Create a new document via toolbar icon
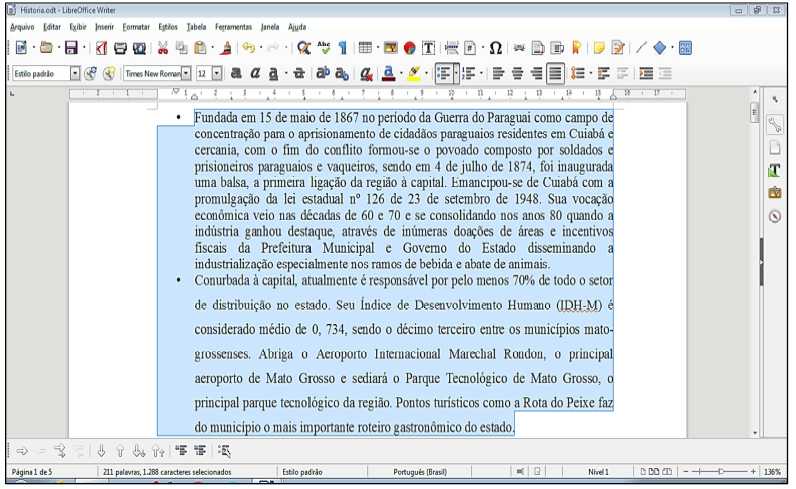The width and height of the screenshot is (796, 489). point(21,48)
